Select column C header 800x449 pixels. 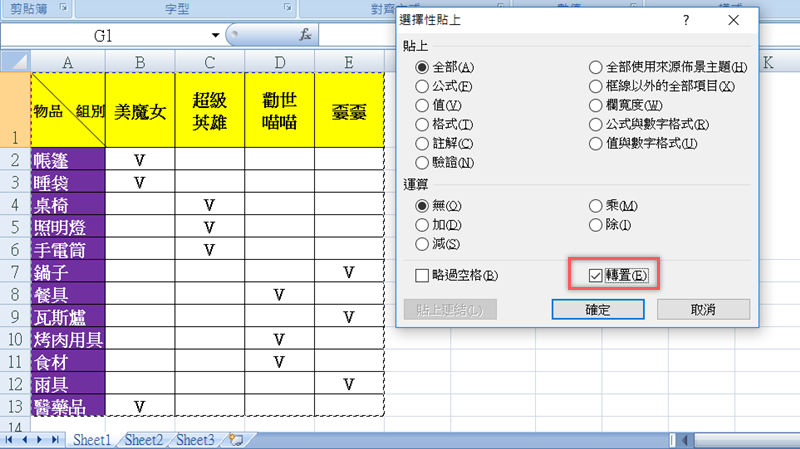210,62
